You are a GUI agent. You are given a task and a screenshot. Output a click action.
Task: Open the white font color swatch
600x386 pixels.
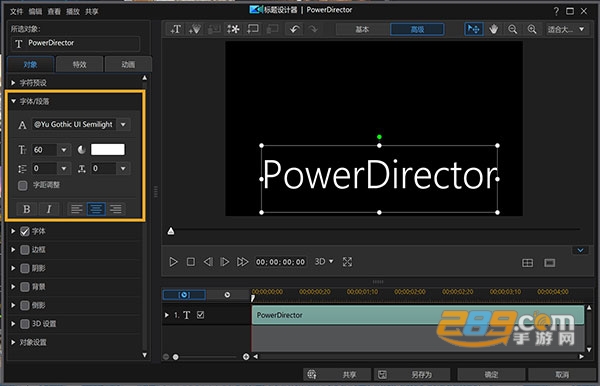tap(108, 150)
